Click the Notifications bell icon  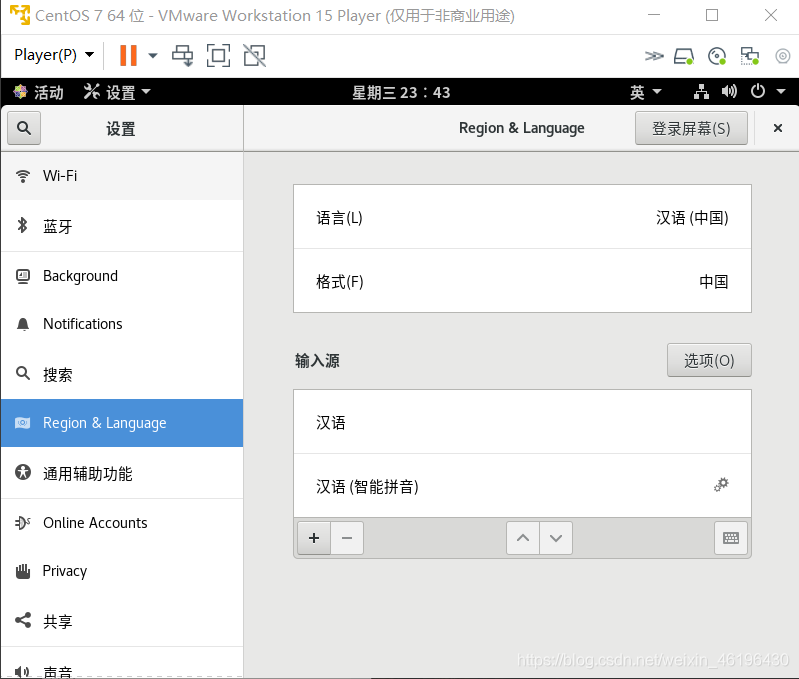(x=22, y=324)
